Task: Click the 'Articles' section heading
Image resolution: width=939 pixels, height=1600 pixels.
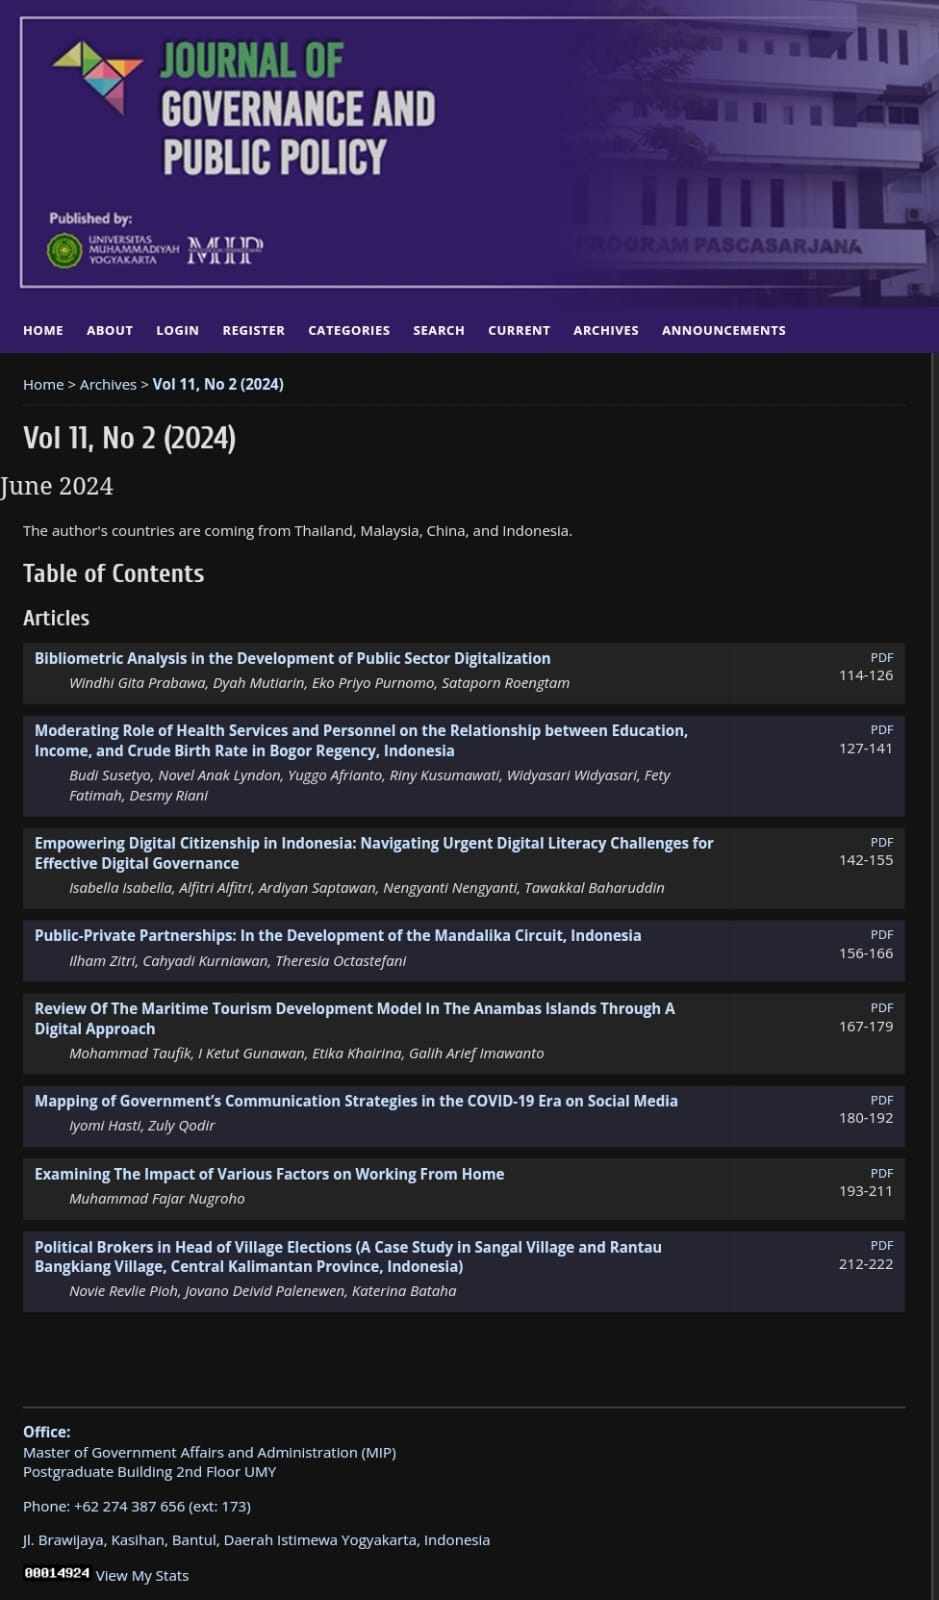Action: (x=56, y=618)
